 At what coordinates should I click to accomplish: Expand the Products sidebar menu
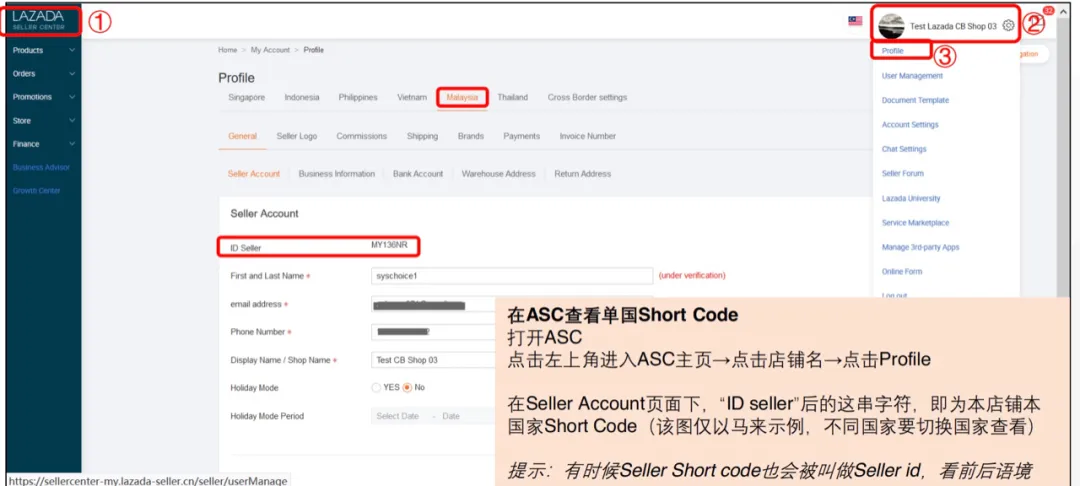(x=43, y=50)
